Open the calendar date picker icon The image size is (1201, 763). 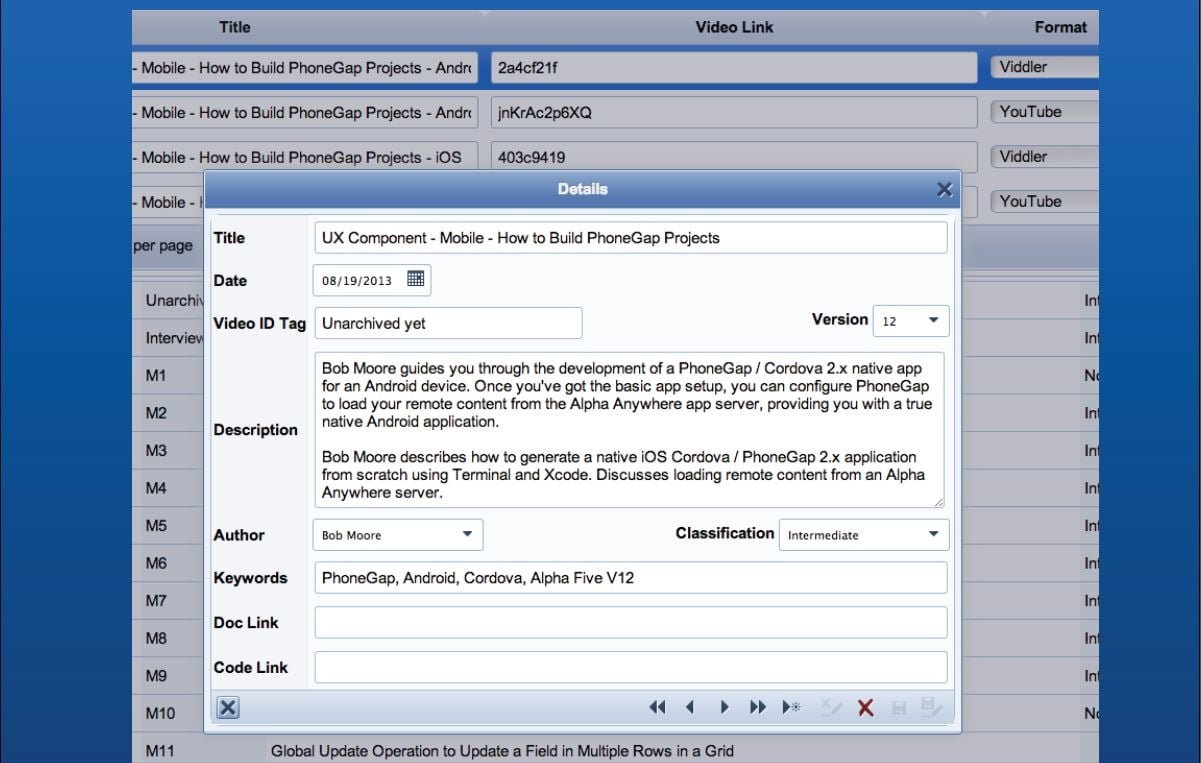[x=416, y=280]
